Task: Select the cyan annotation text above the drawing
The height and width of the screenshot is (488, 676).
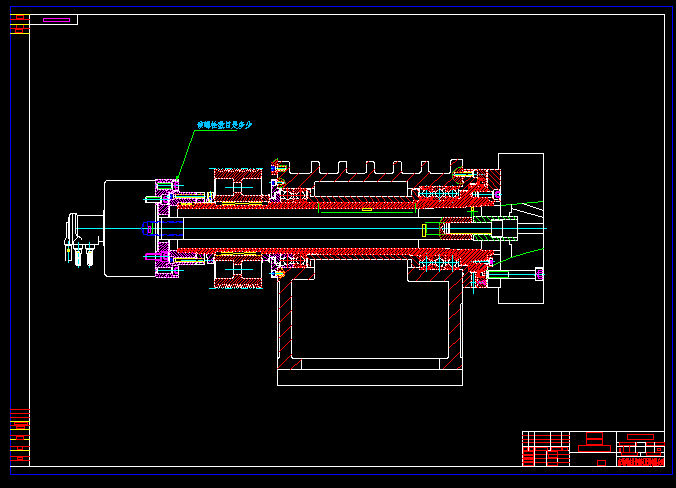Action: [225, 125]
